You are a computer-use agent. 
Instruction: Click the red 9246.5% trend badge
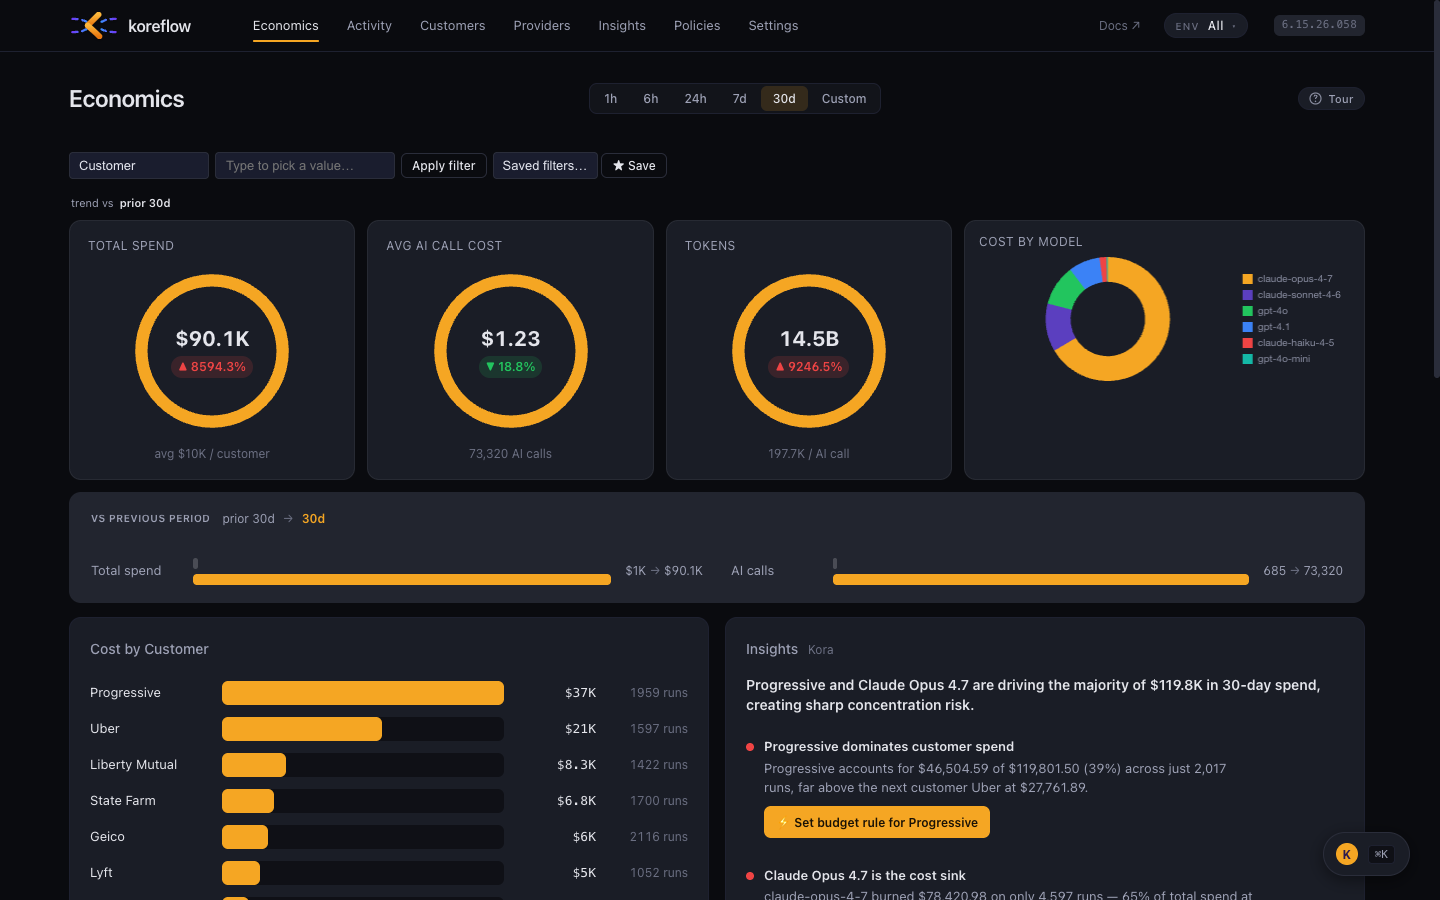coord(809,367)
